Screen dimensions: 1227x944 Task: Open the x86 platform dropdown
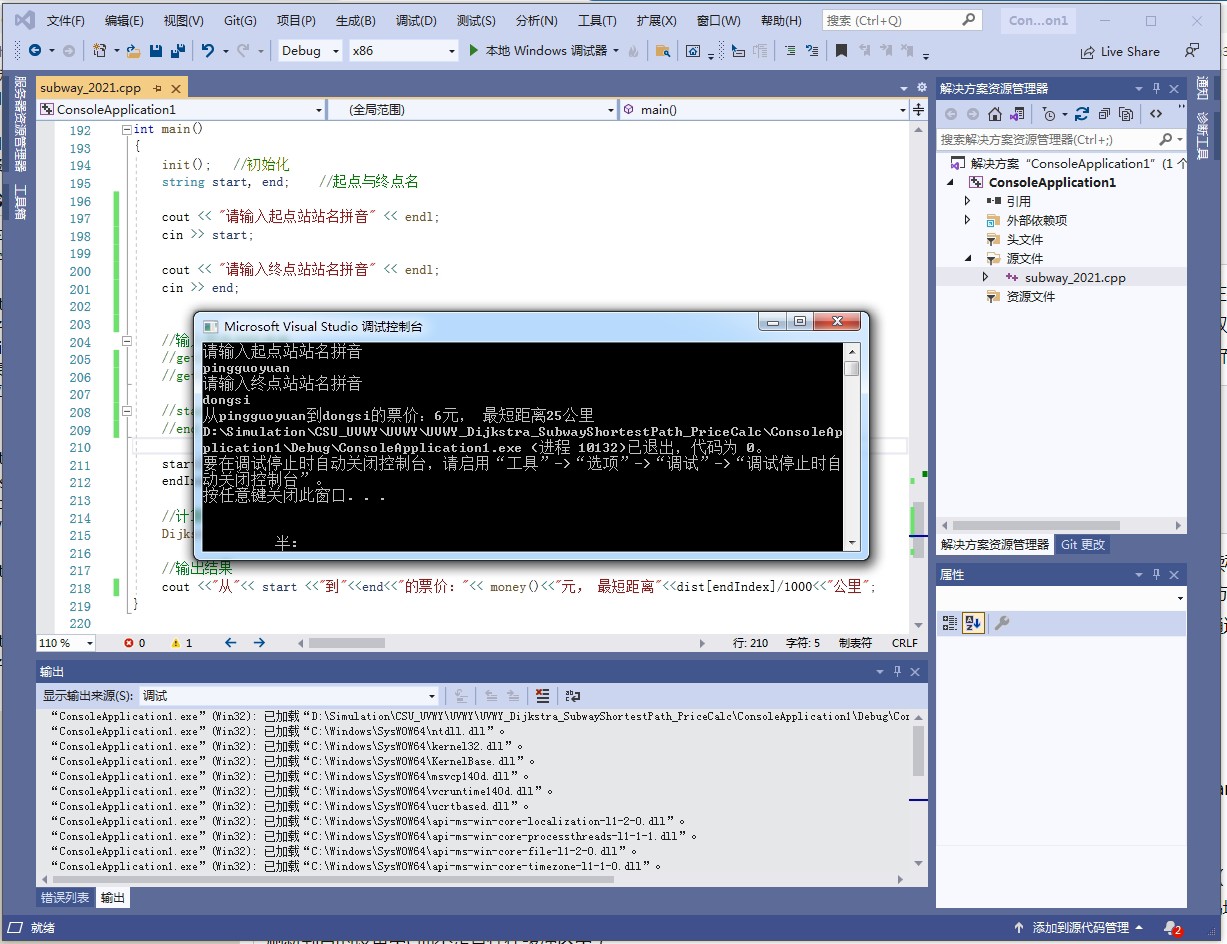click(402, 51)
